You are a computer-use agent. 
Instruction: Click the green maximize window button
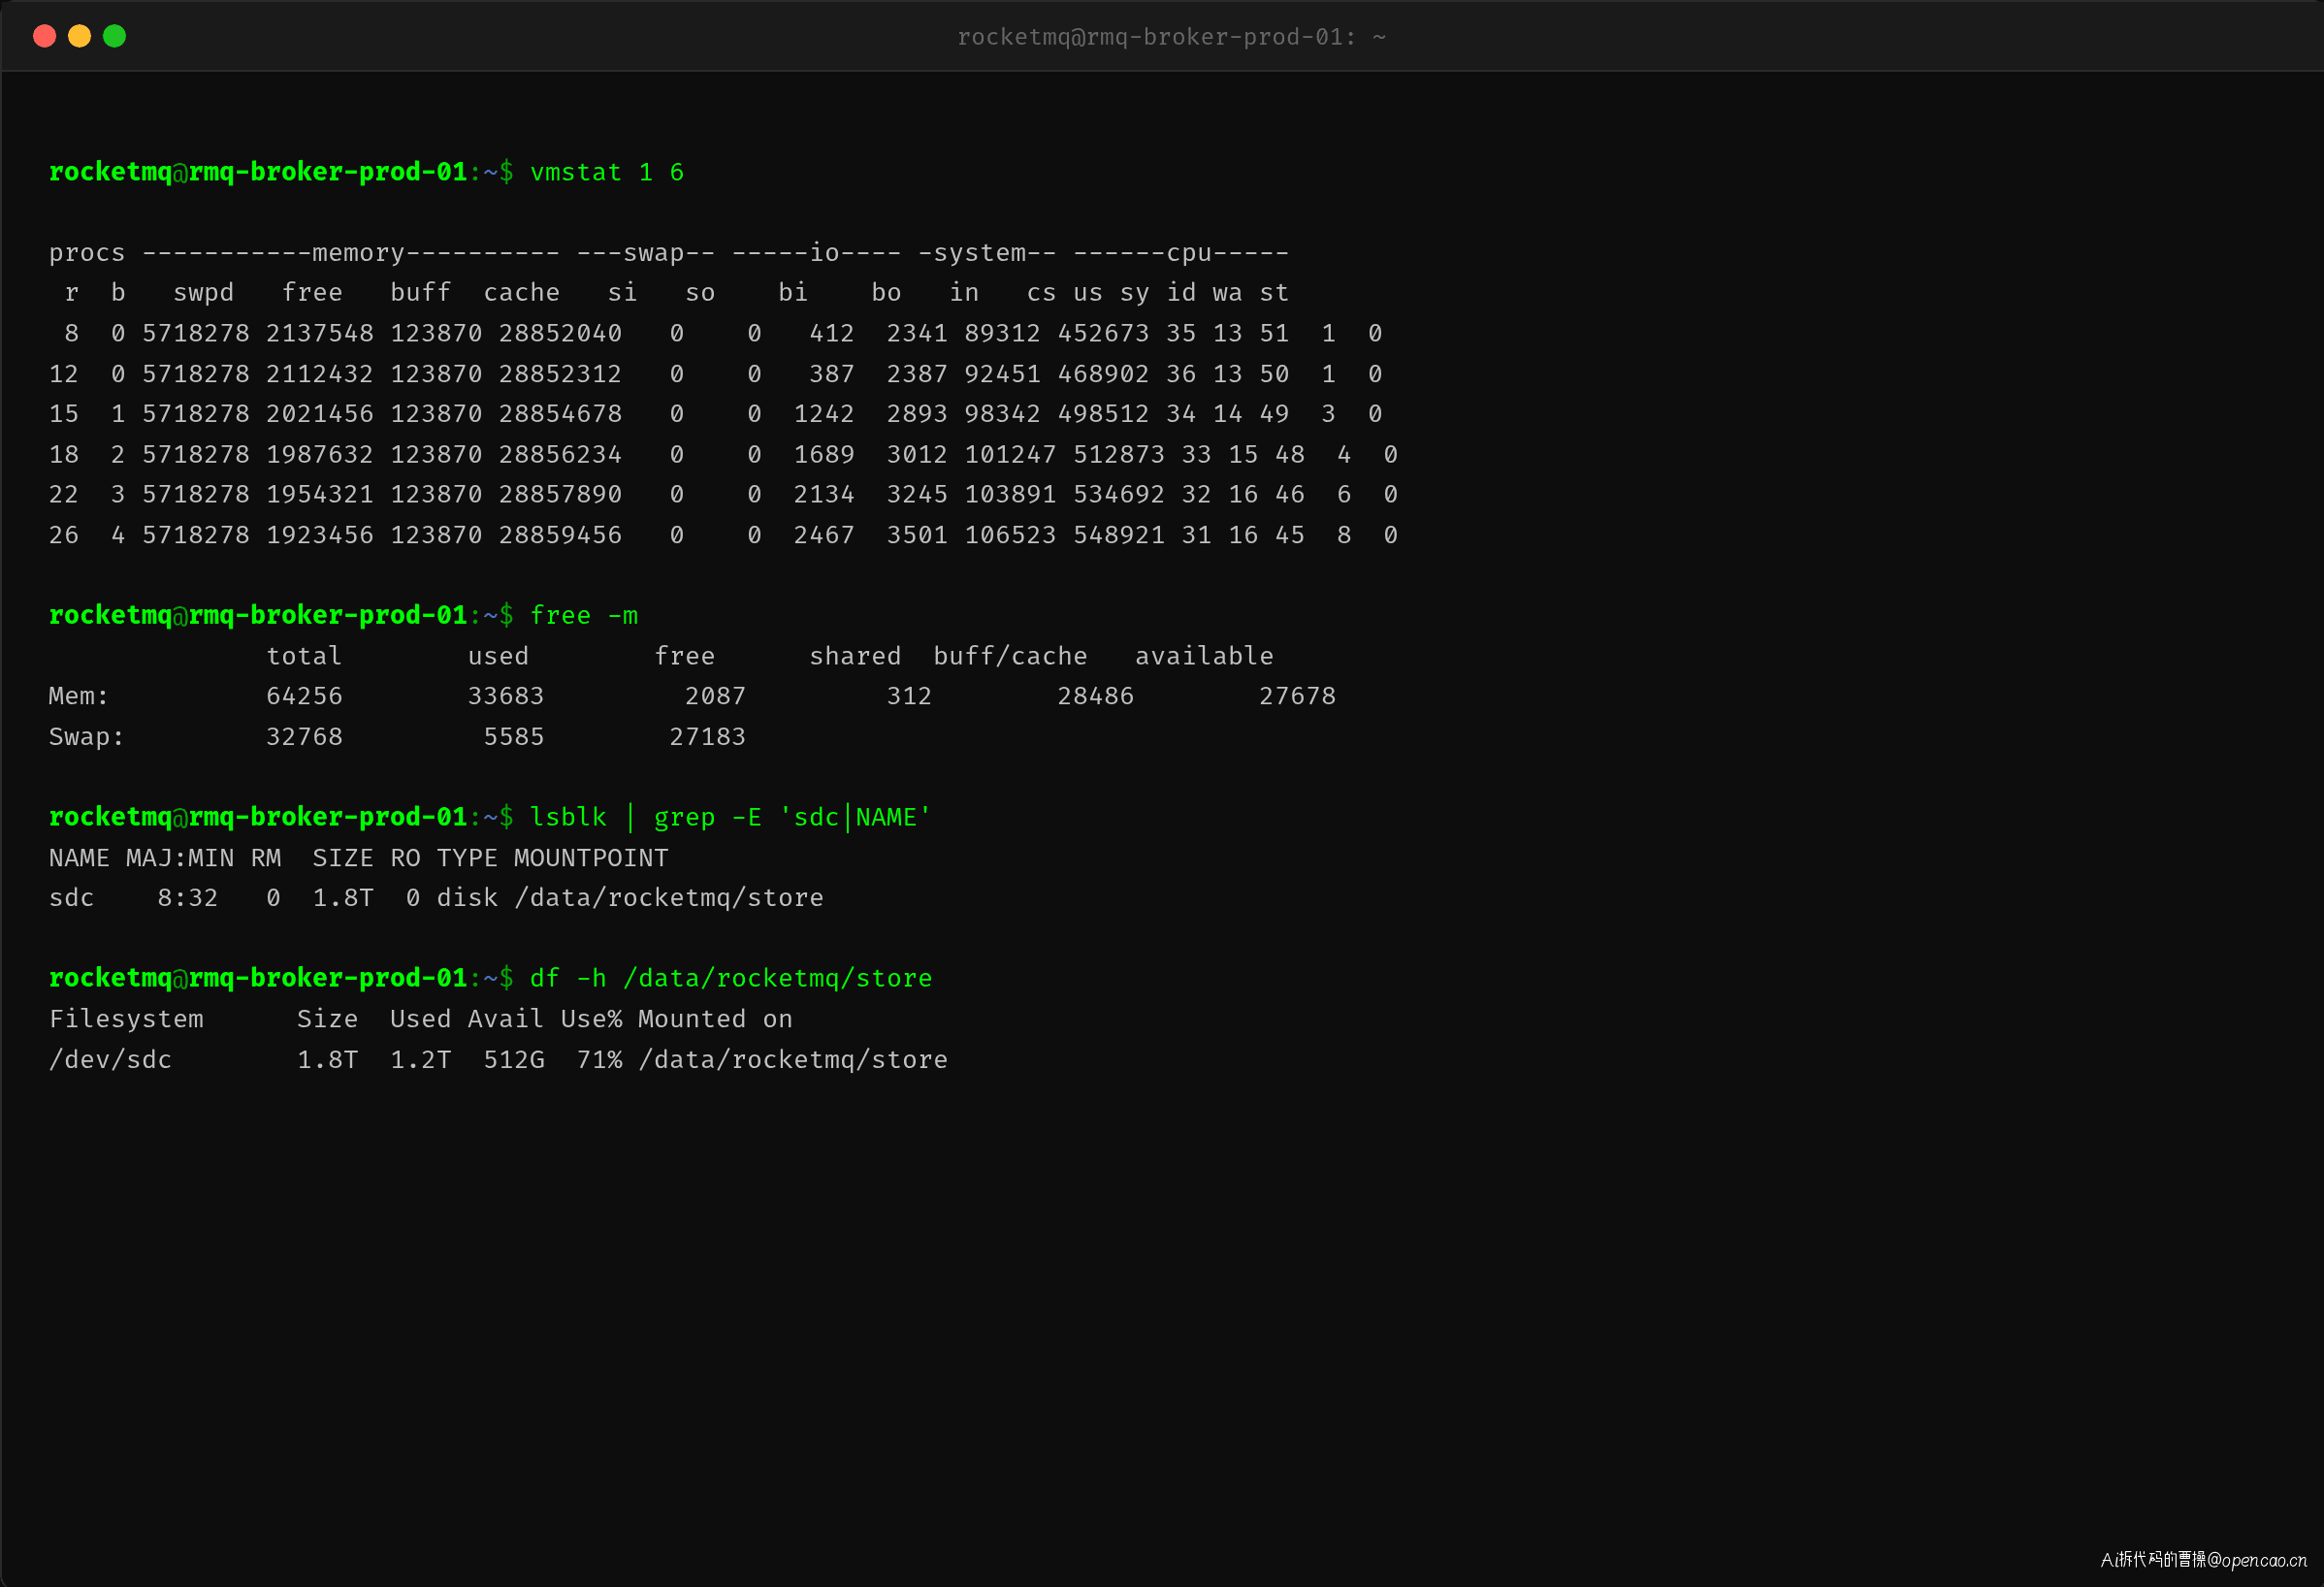click(115, 36)
